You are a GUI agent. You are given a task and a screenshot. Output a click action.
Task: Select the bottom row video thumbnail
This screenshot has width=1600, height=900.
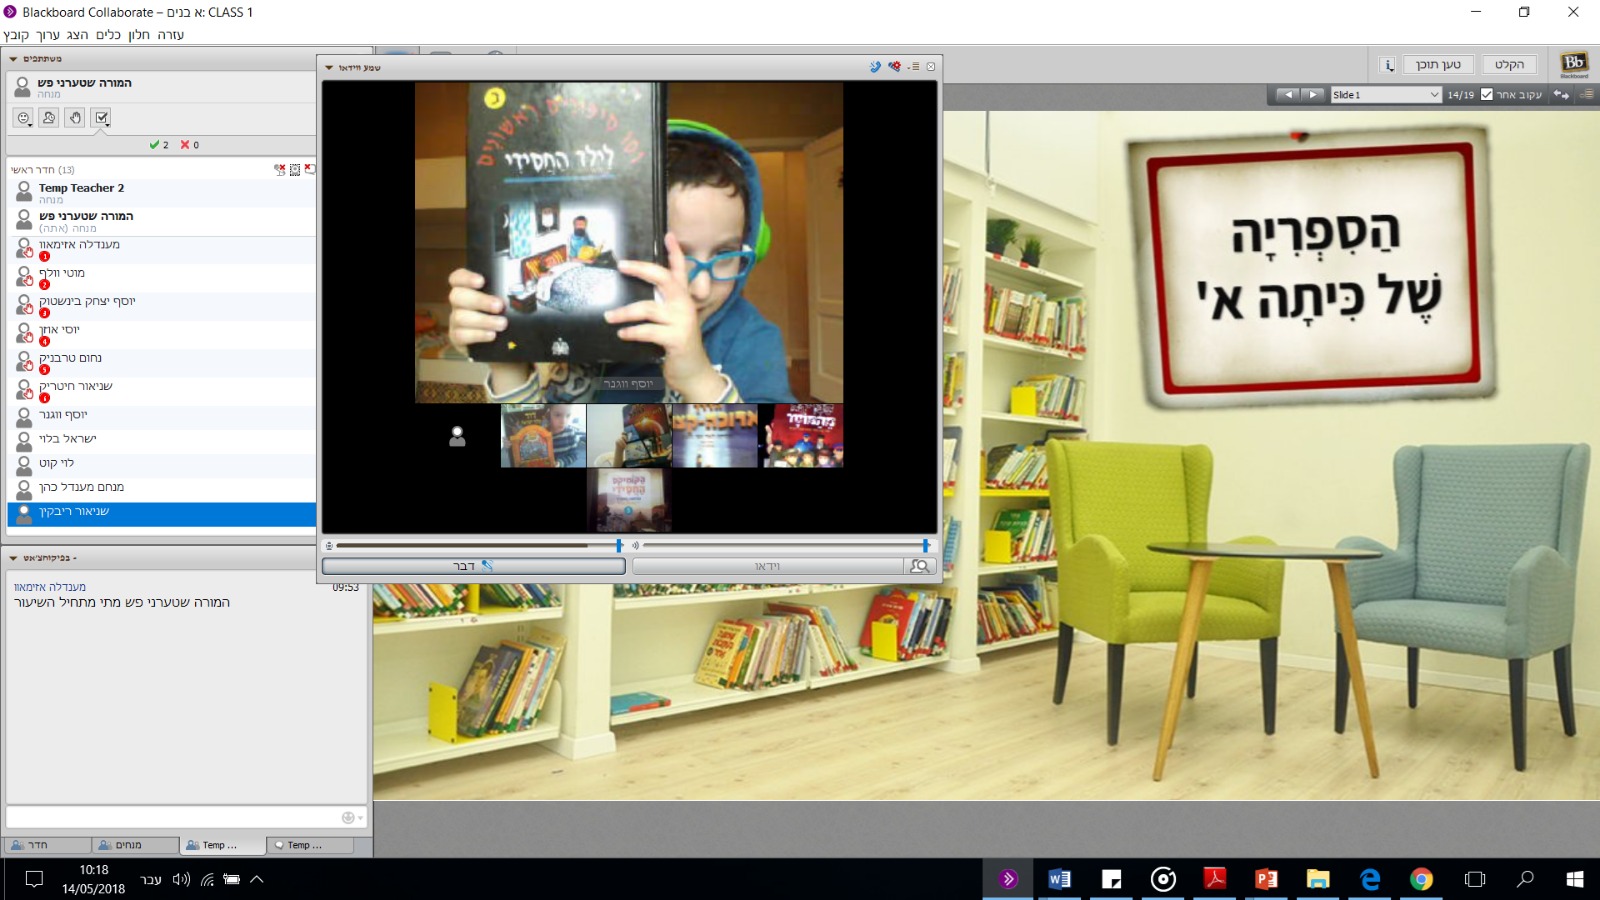click(x=629, y=500)
